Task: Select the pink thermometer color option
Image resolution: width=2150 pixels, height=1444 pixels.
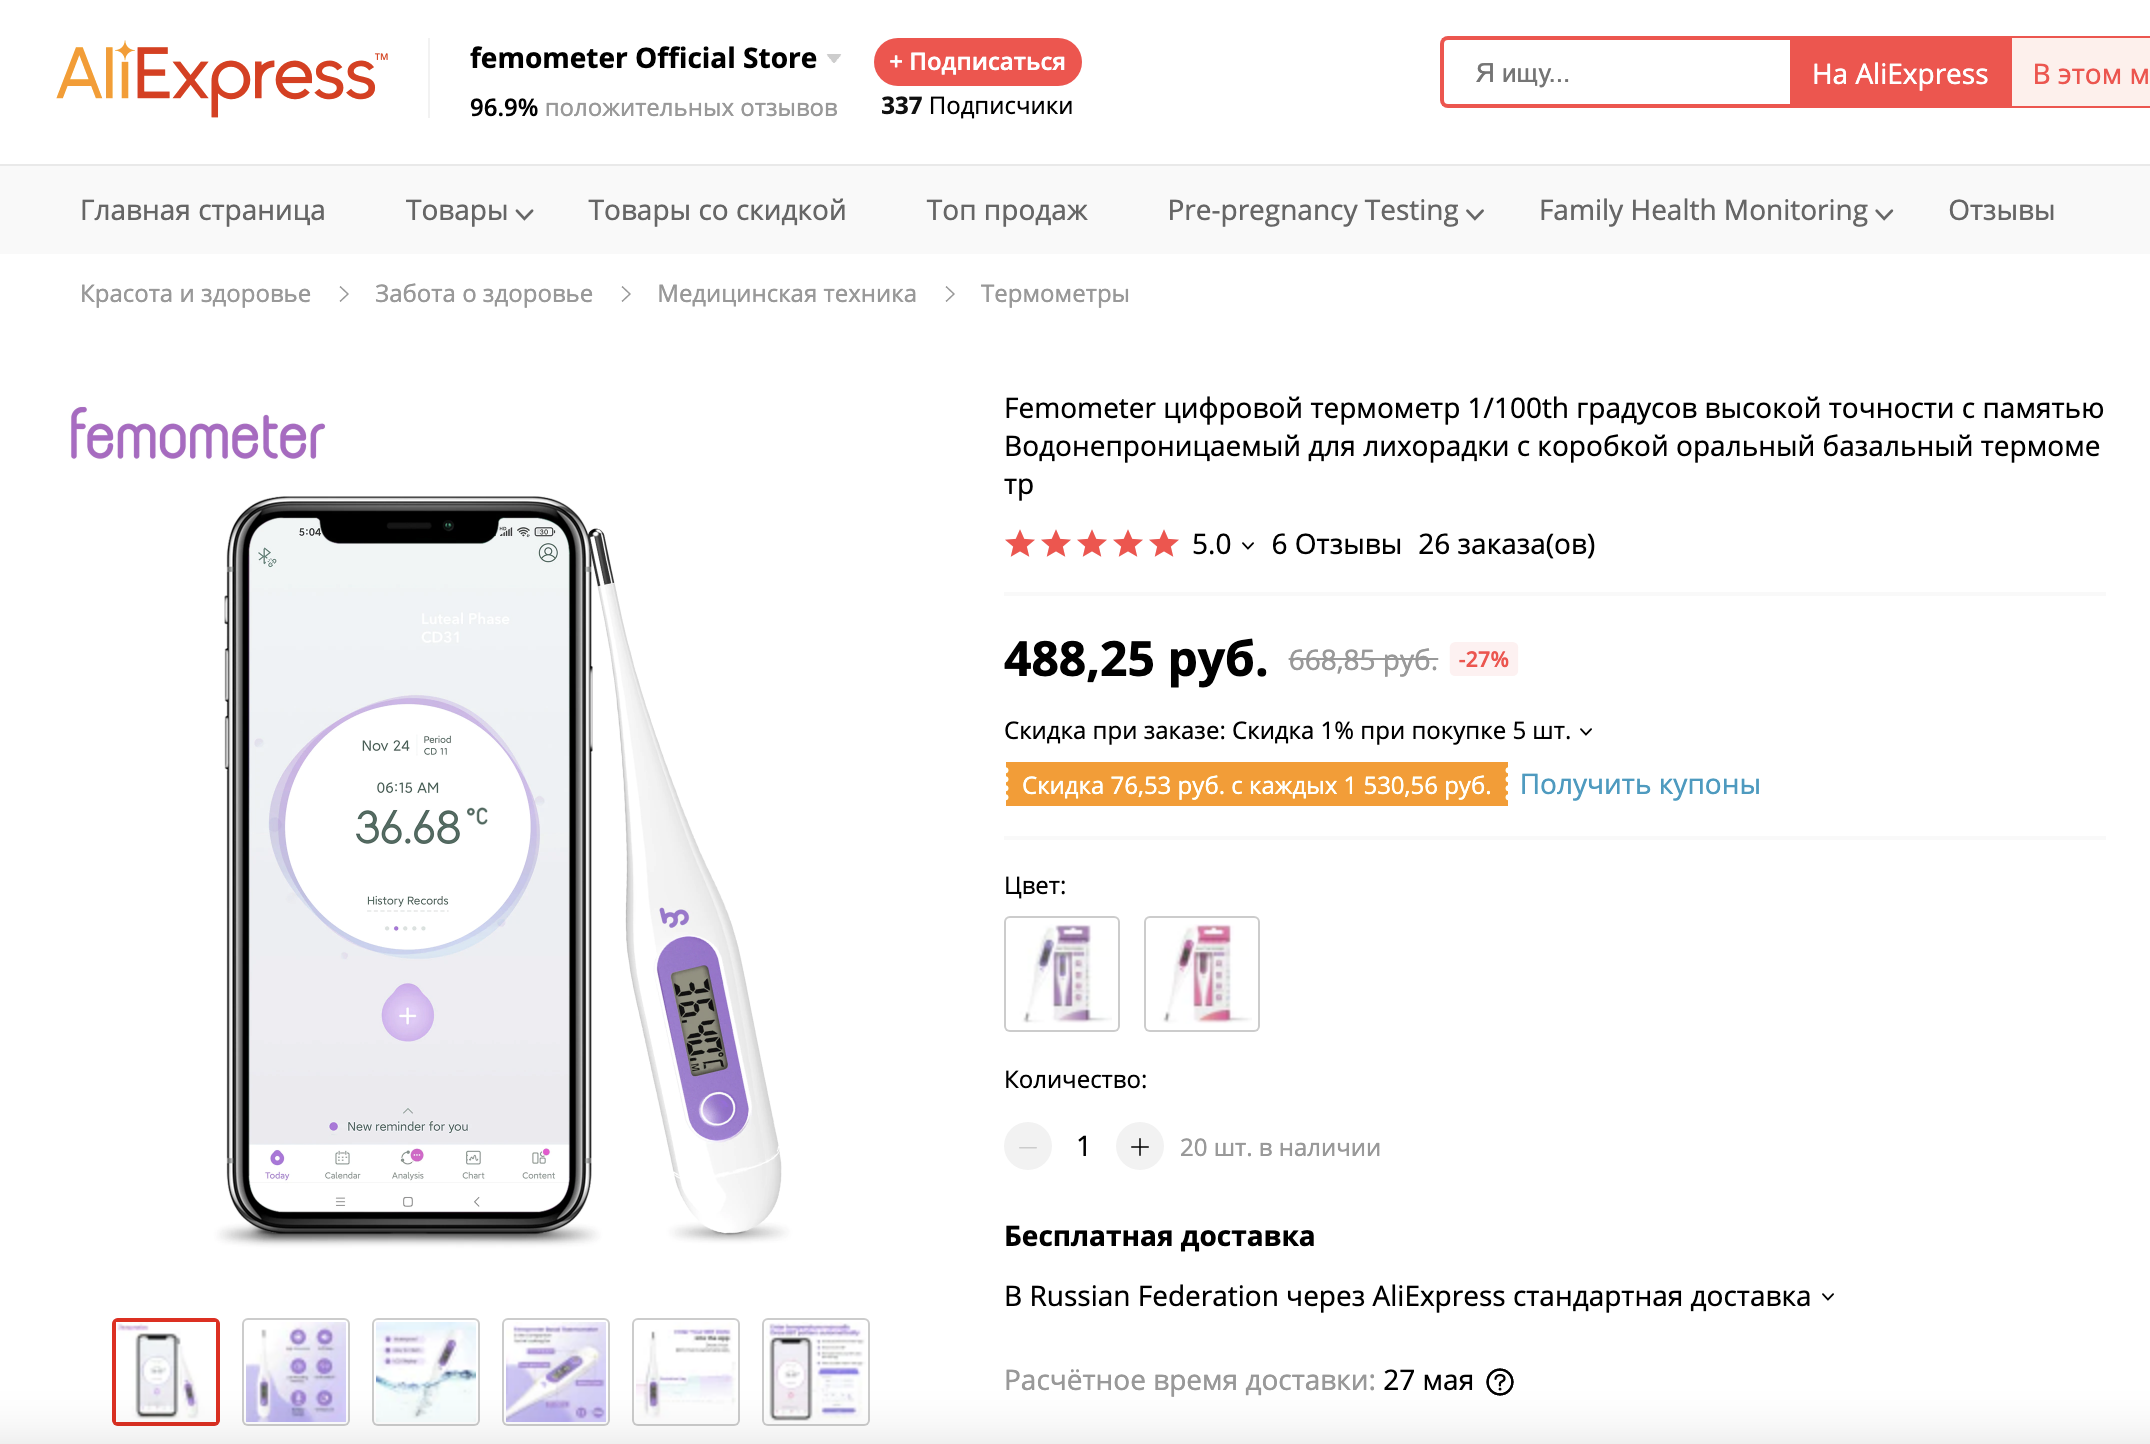Action: (1201, 973)
